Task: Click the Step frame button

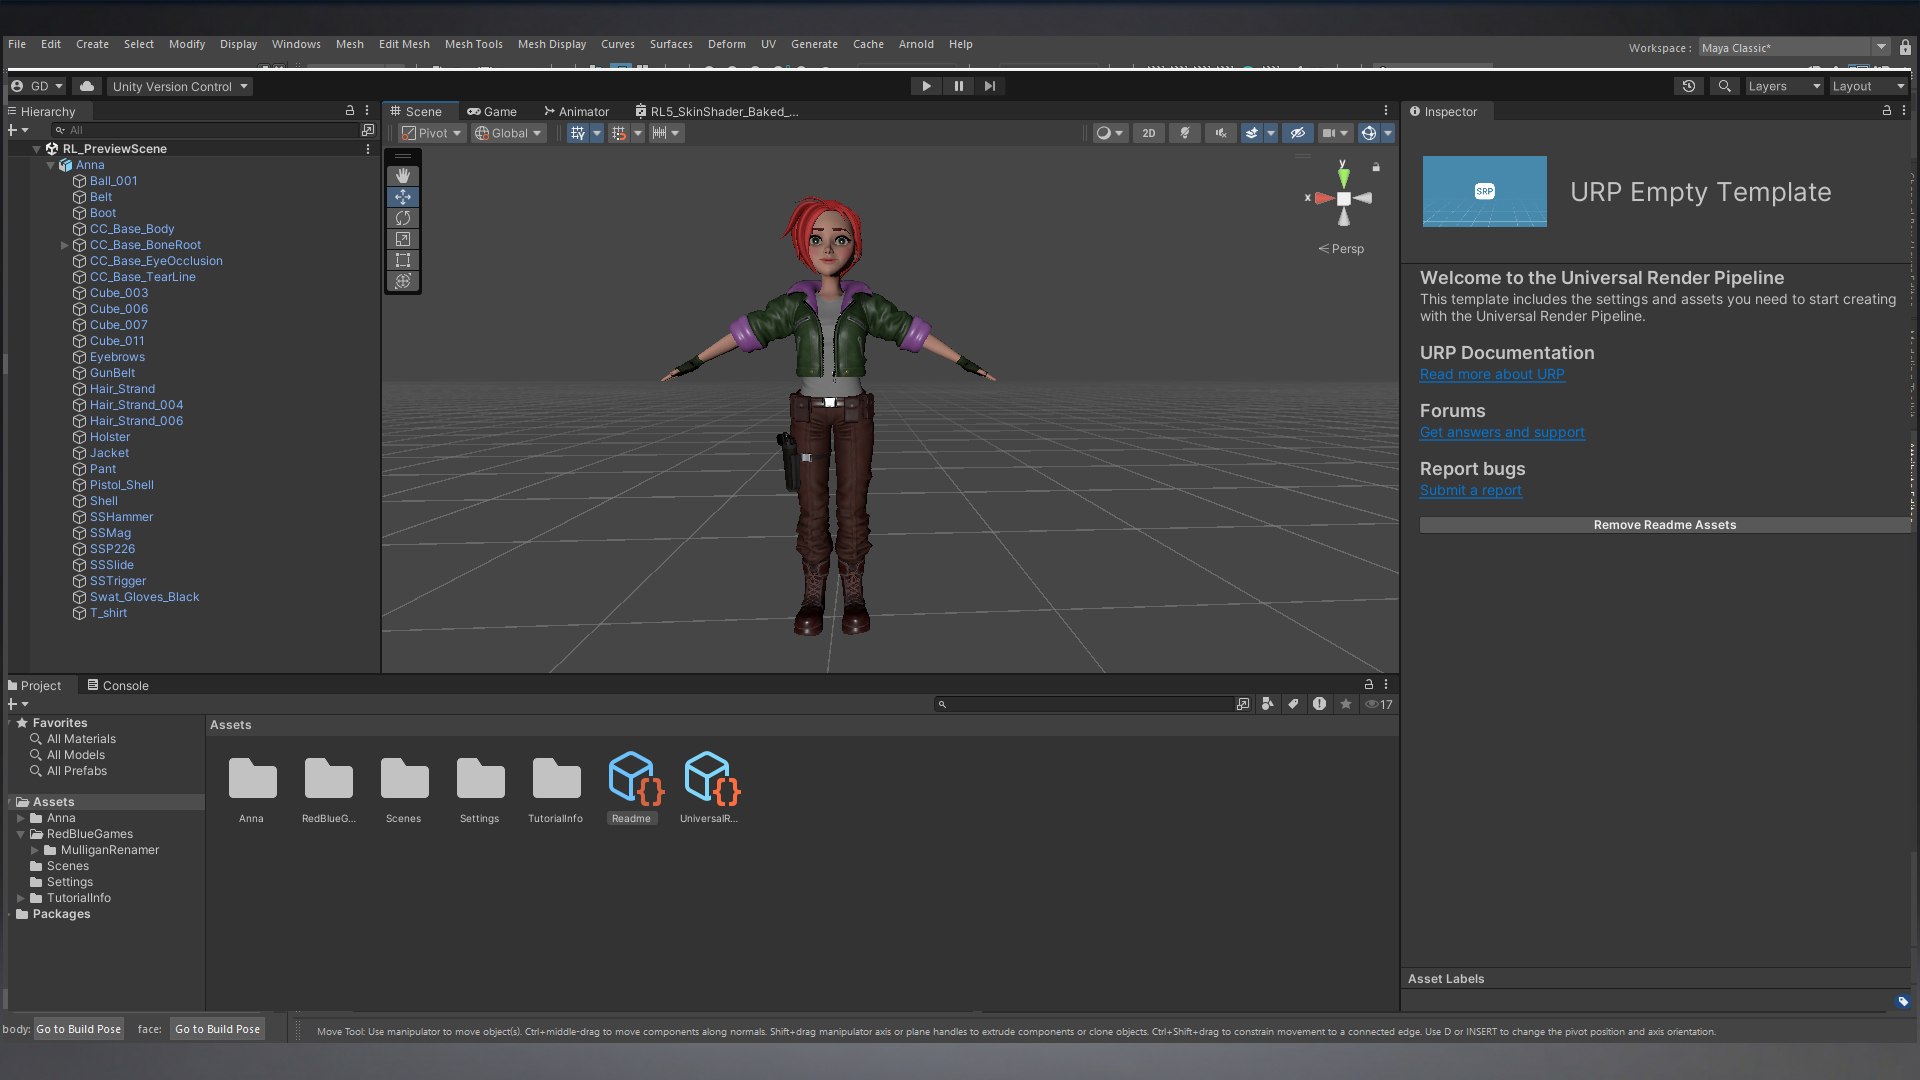Action: pyautogui.click(x=990, y=86)
